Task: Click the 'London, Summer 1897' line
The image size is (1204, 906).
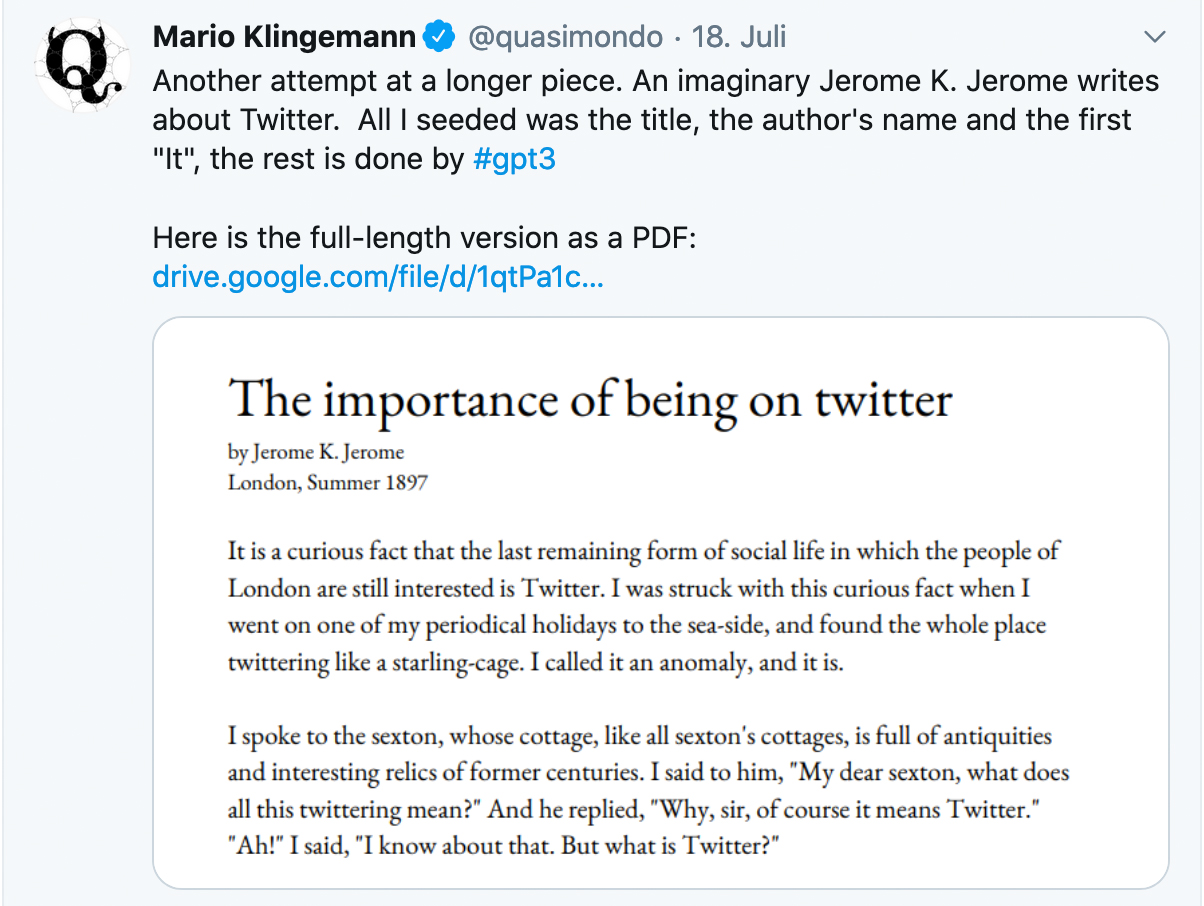Action: 328,482
